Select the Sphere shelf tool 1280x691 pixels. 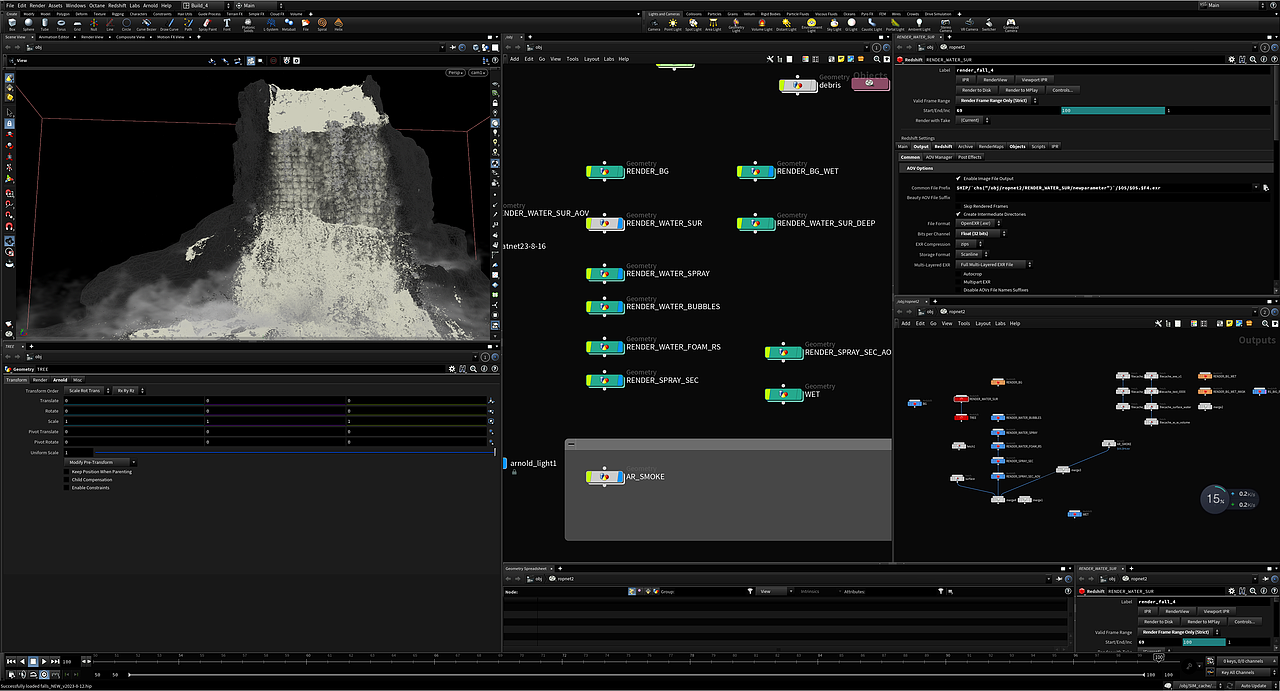pos(27,24)
